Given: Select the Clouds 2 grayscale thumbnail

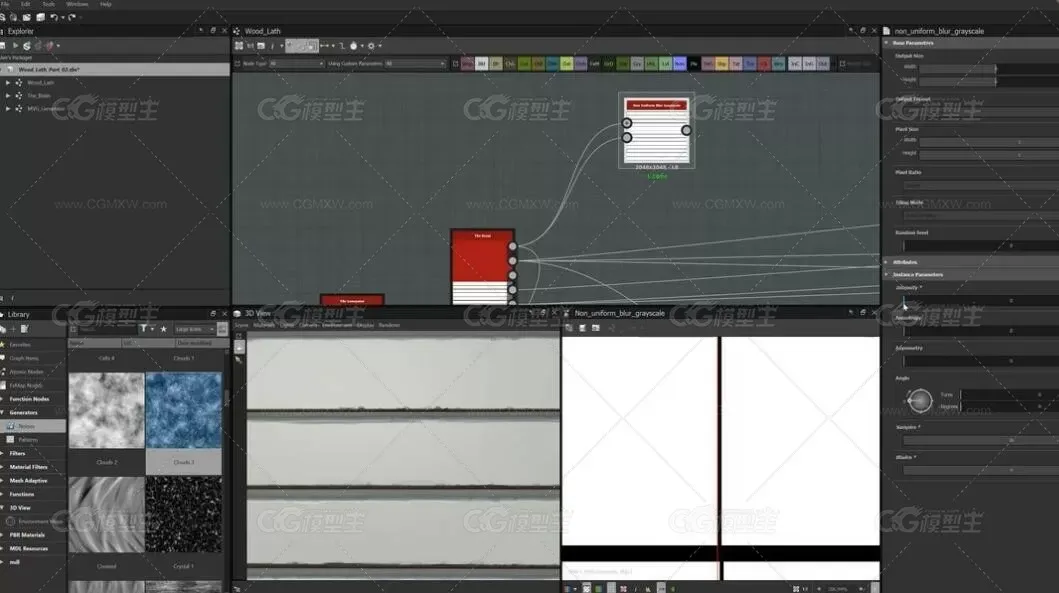Looking at the screenshot, I should (106, 410).
